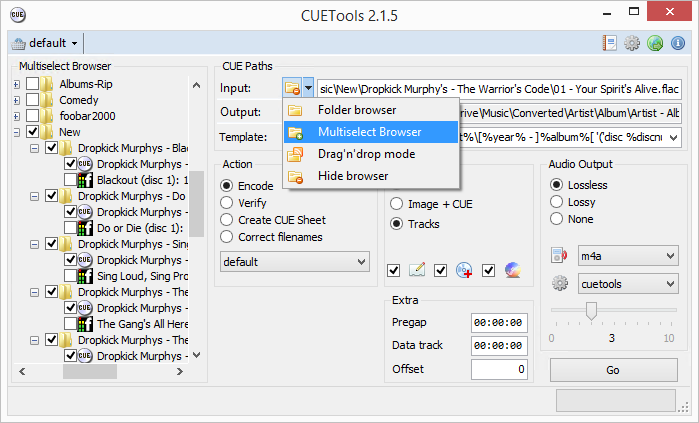The height and width of the screenshot is (423, 699).
Task: Click the Data track time field
Action: point(499,345)
